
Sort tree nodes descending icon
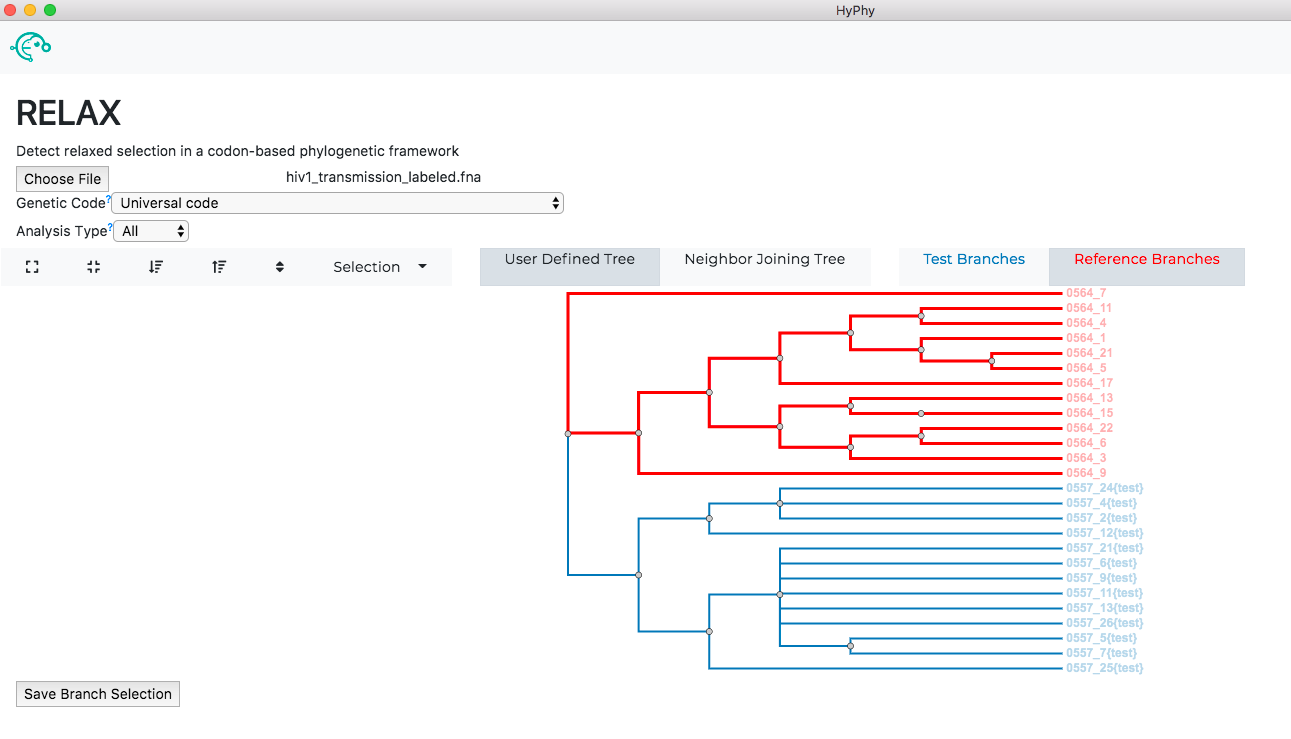point(156,267)
